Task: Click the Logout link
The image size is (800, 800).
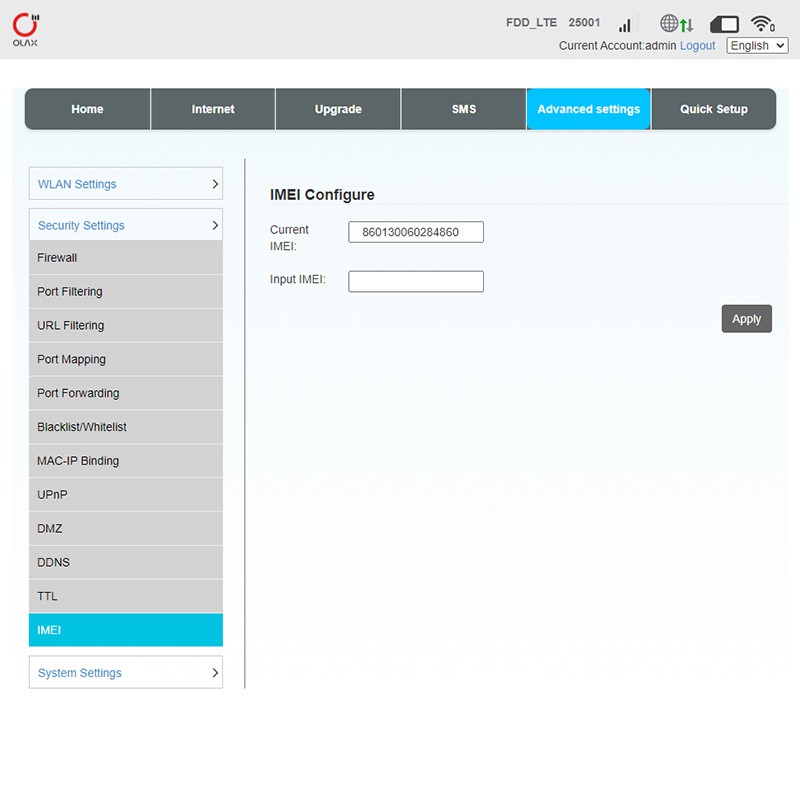Action: pos(697,46)
